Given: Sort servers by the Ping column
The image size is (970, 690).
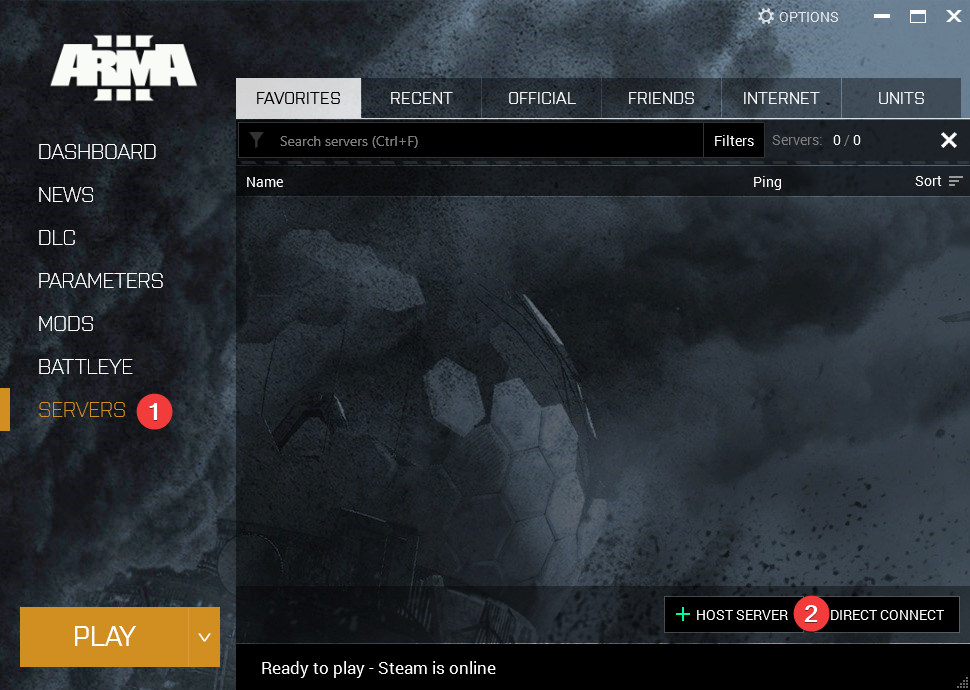Looking at the screenshot, I should click(x=767, y=182).
